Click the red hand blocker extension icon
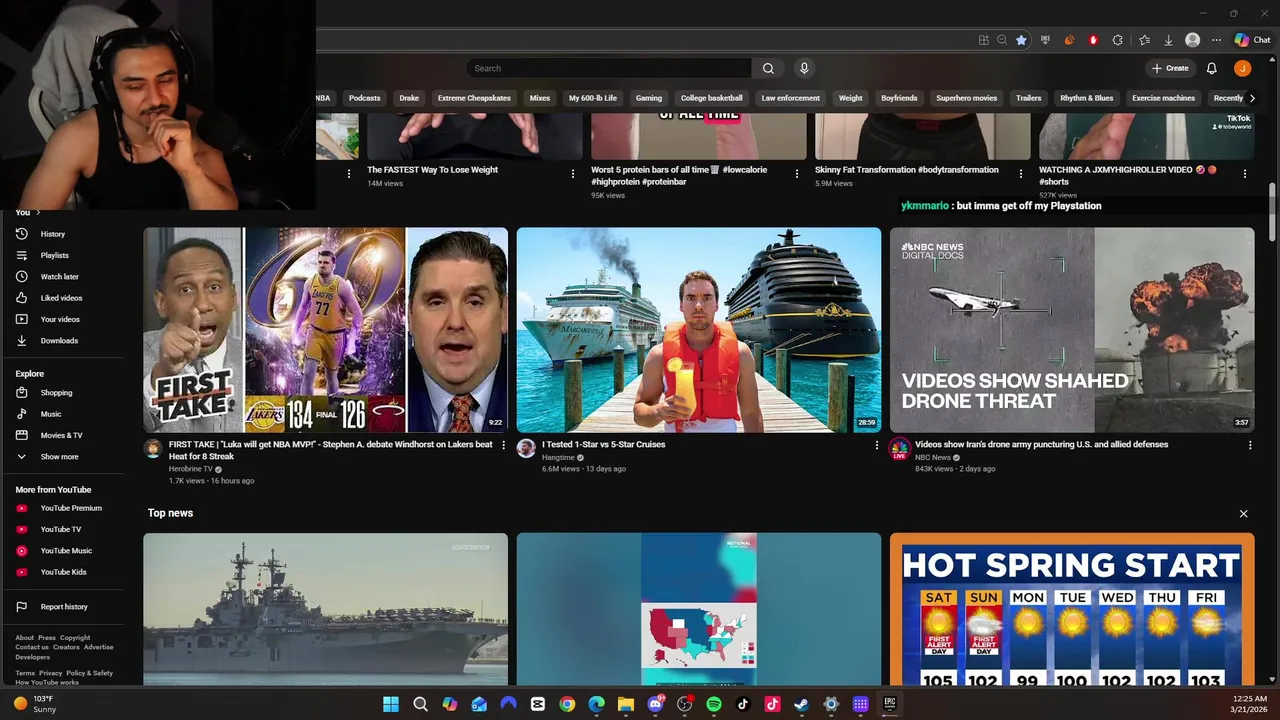 point(1093,40)
